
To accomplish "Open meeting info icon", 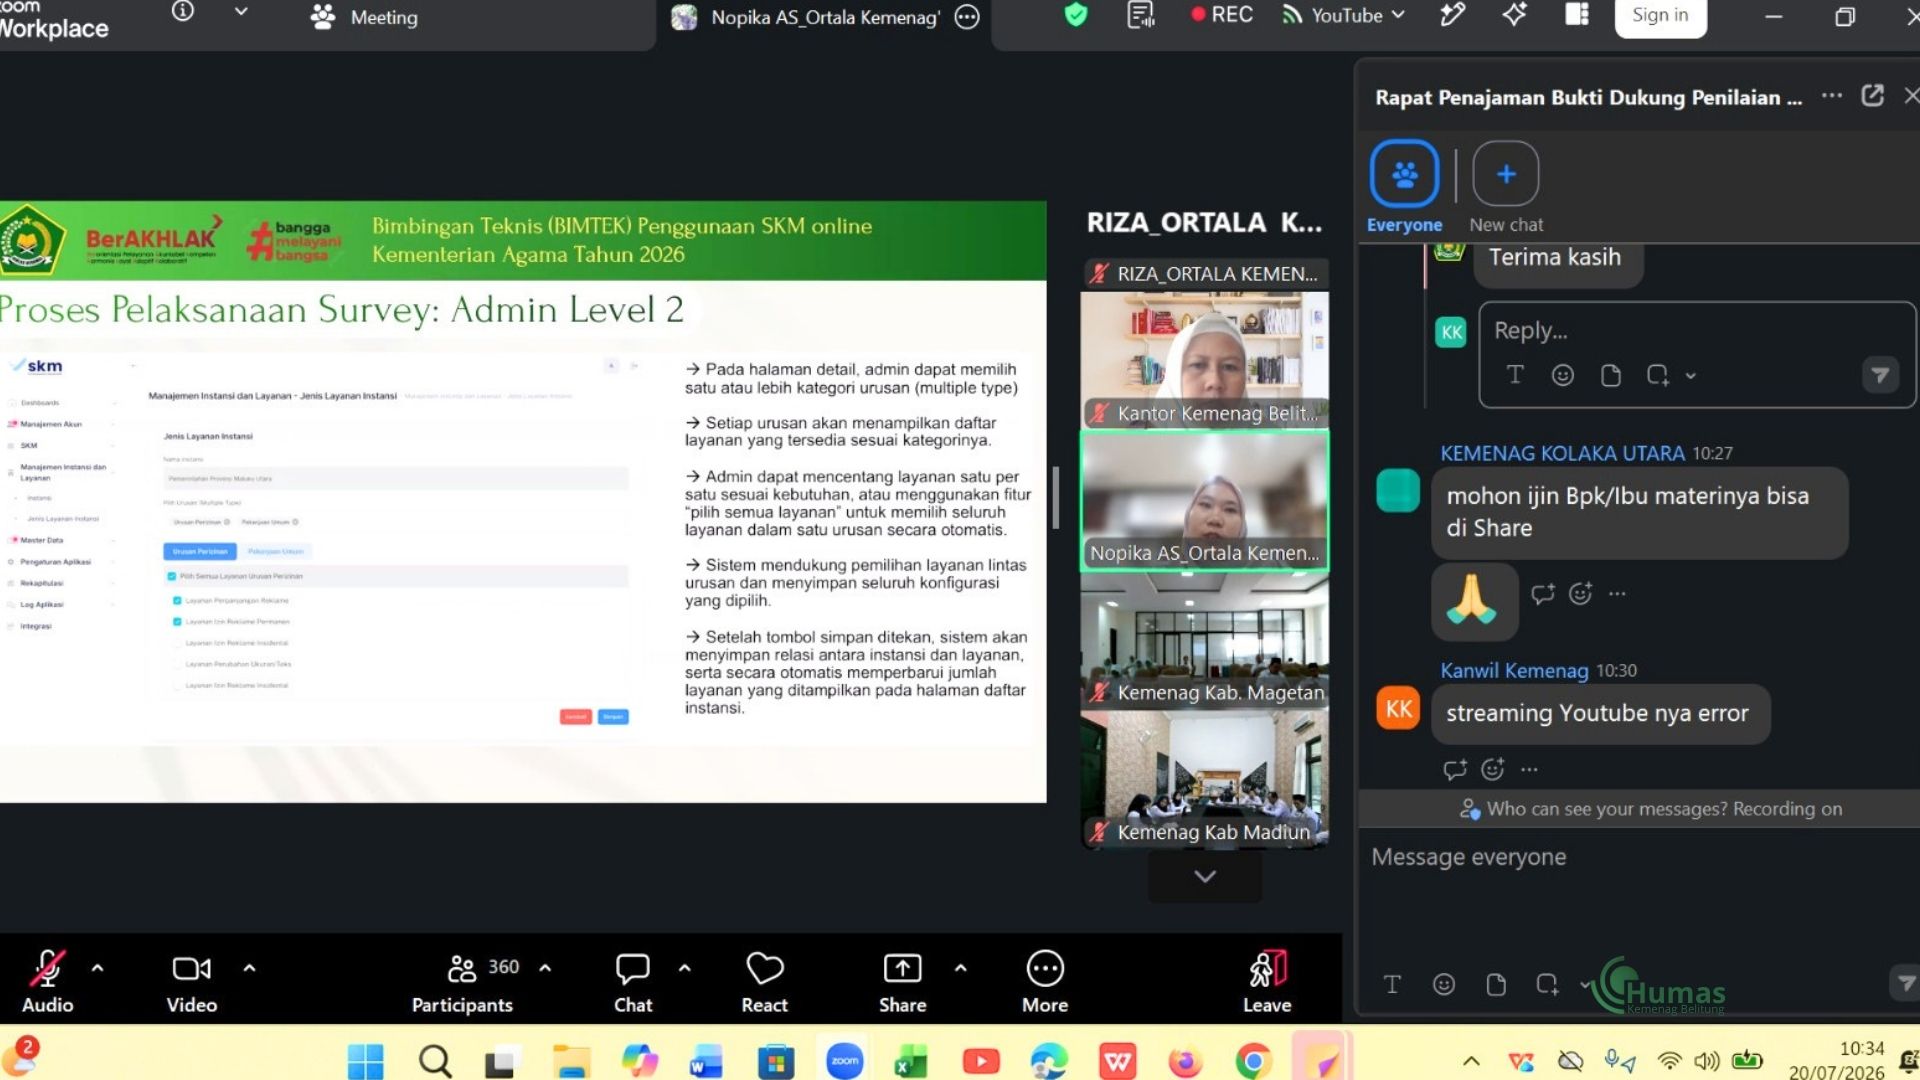I will pyautogui.click(x=182, y=12).
